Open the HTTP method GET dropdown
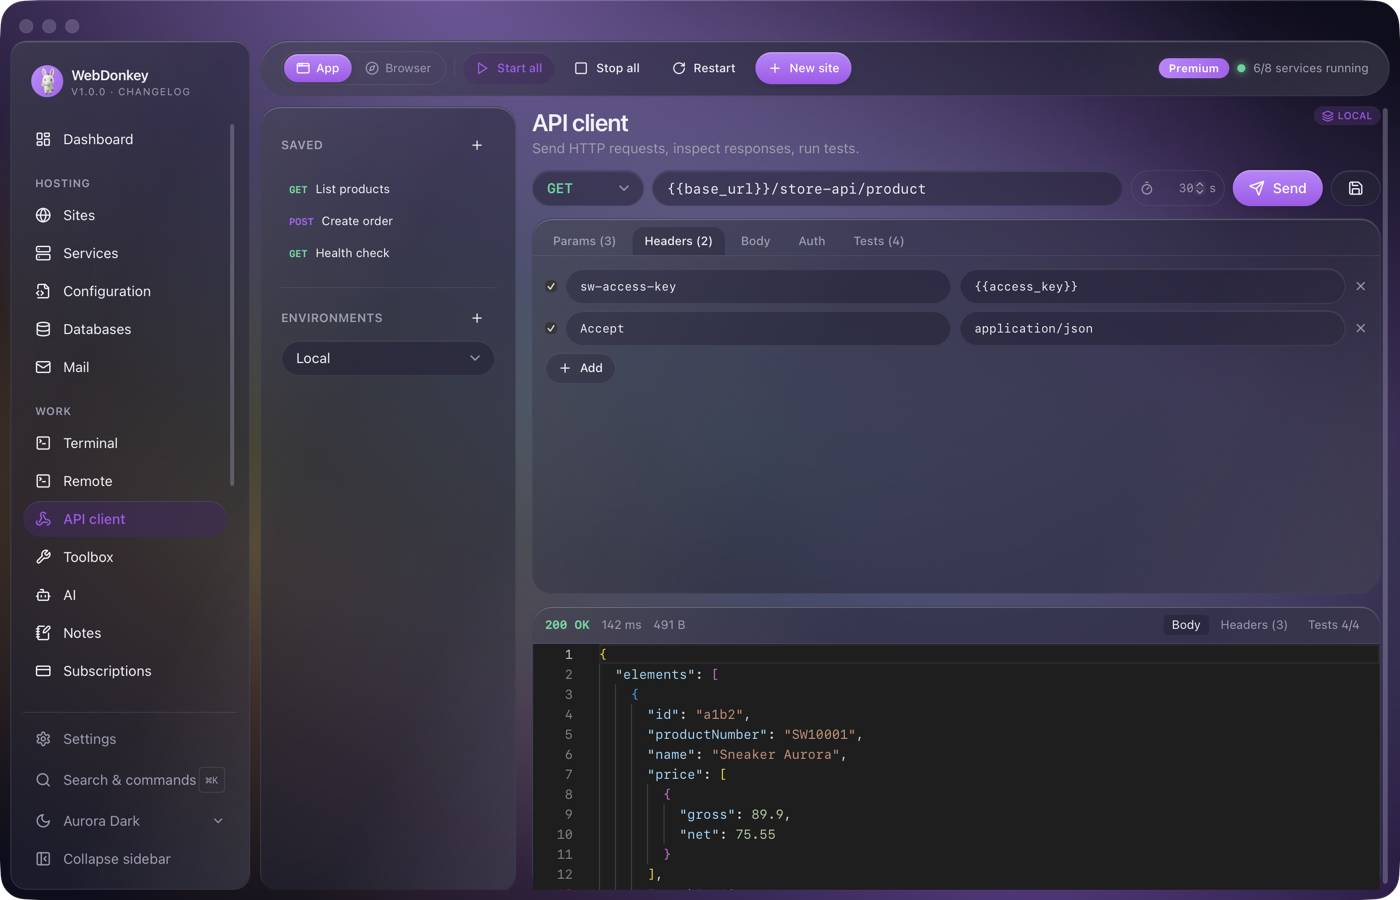 pyautogui.click(x=588, y=188)
